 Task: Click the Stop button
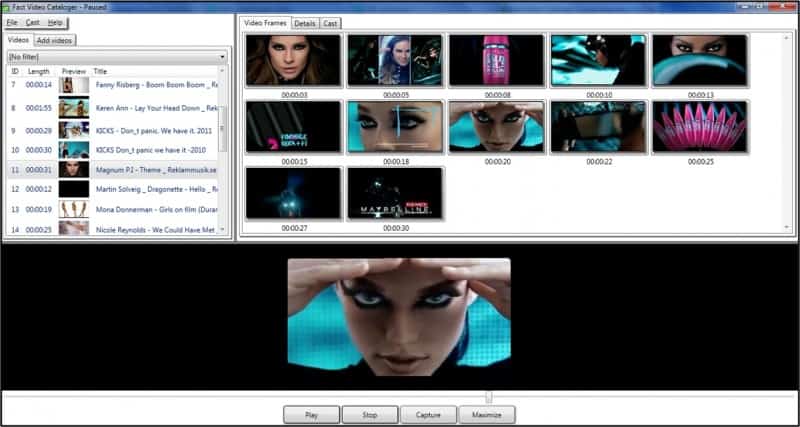[x=370, y=415]
